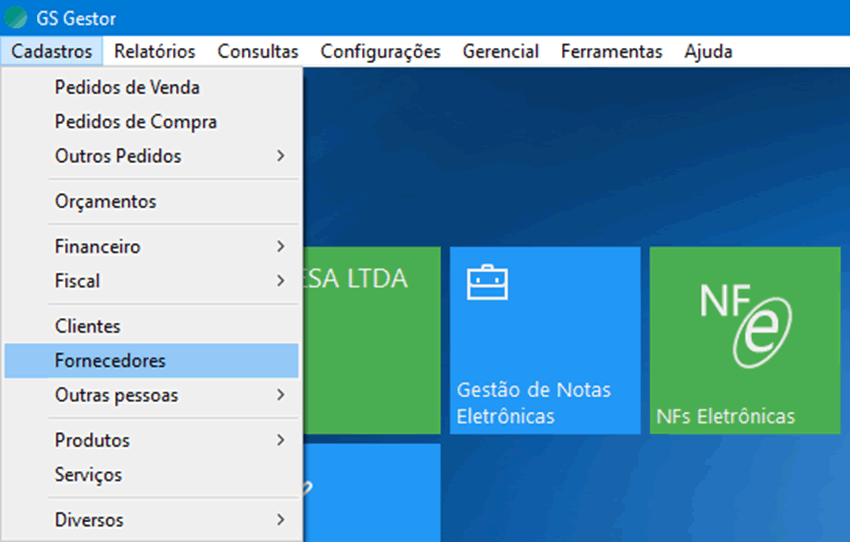Viewport: 850px width, 542px height.
Task: Expand the Outros Pedidos submenu
Action: [x=150, y=156]
